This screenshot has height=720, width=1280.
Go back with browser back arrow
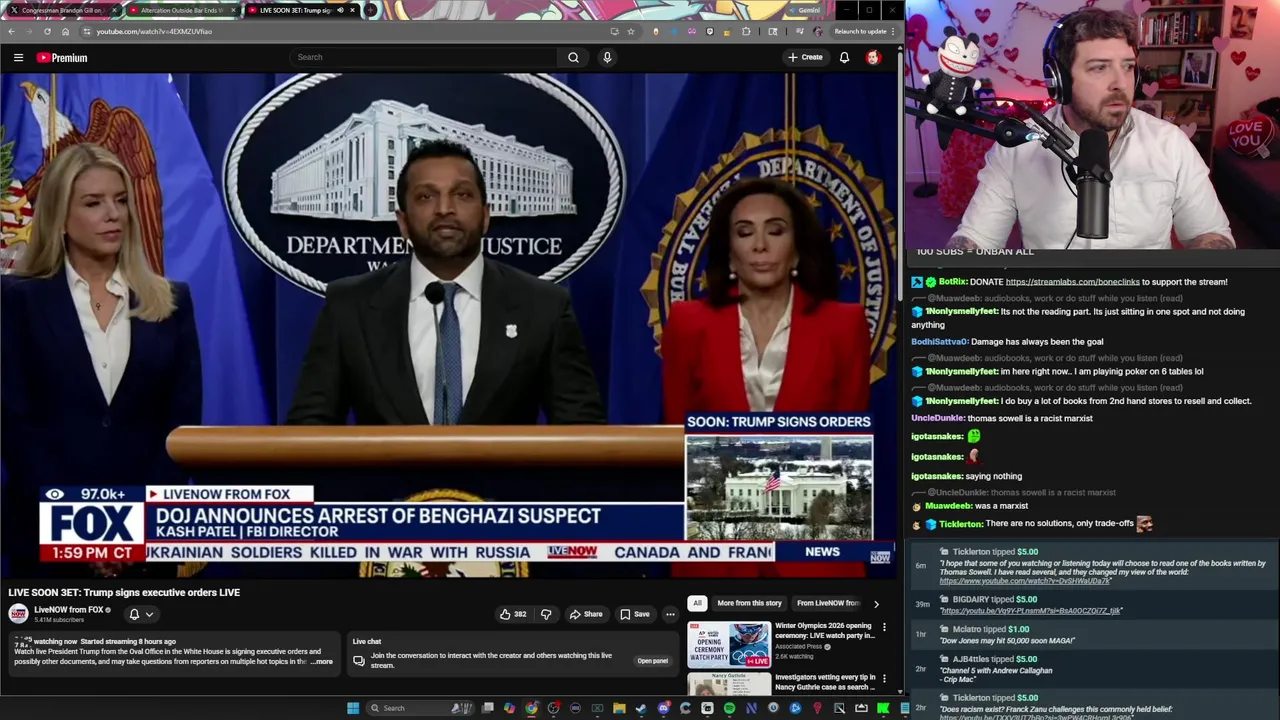coord(11,31)
